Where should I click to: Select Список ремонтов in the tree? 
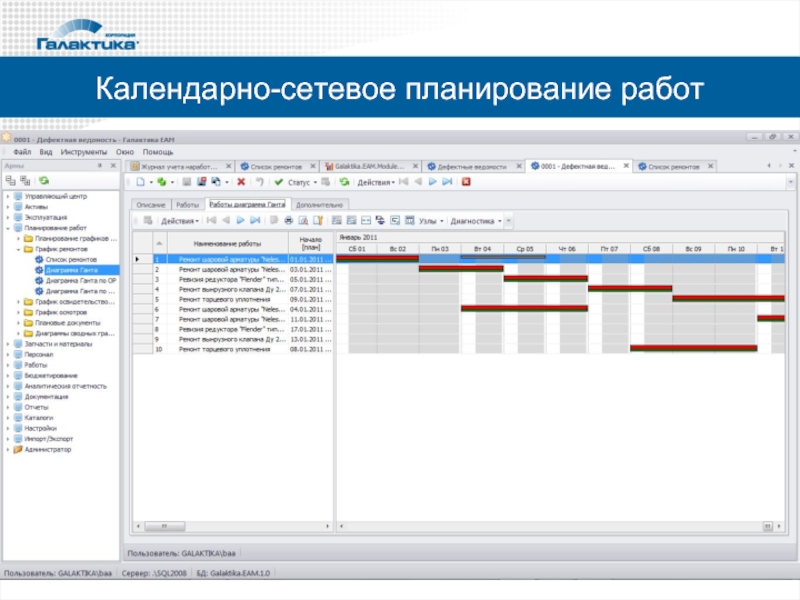tap(71, 260)
